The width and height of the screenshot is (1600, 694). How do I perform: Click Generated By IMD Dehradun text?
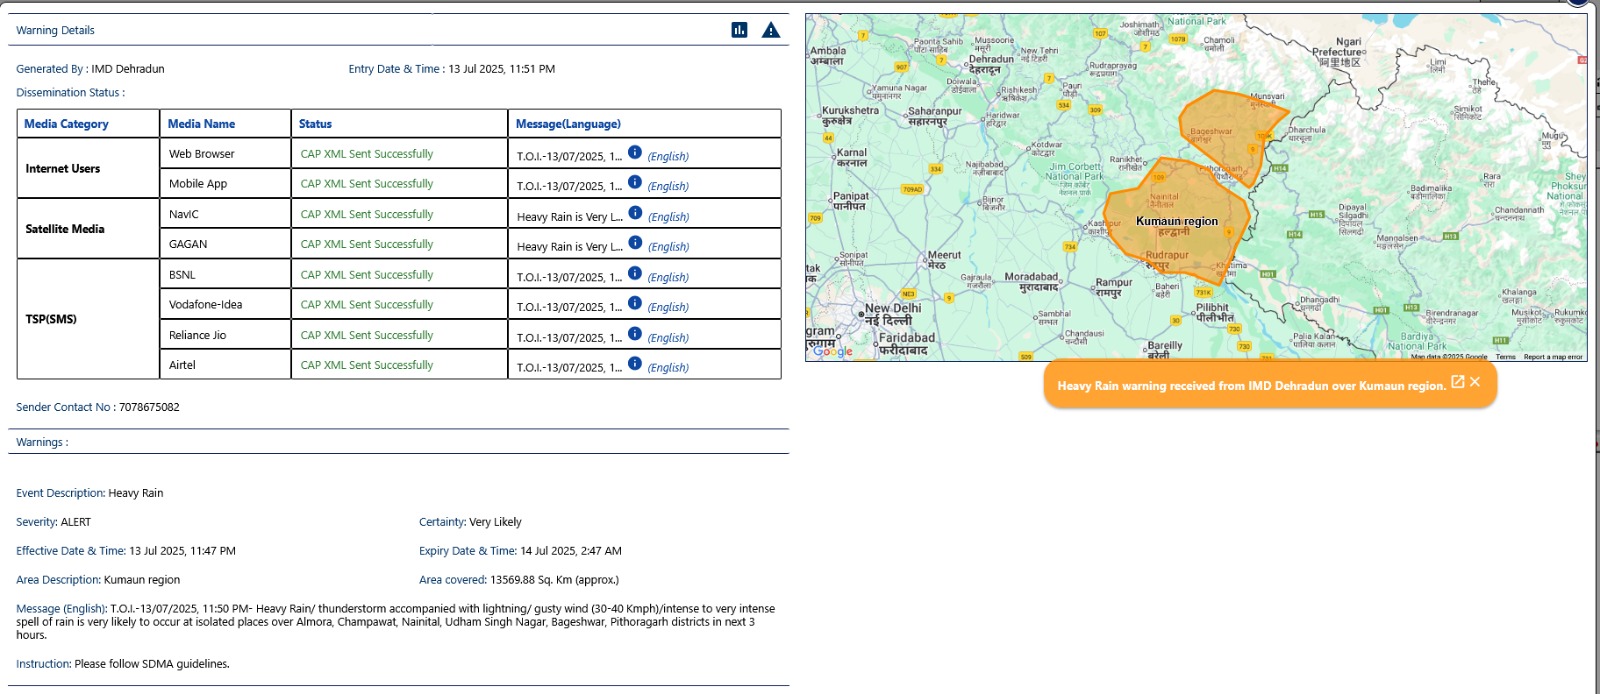90,69
